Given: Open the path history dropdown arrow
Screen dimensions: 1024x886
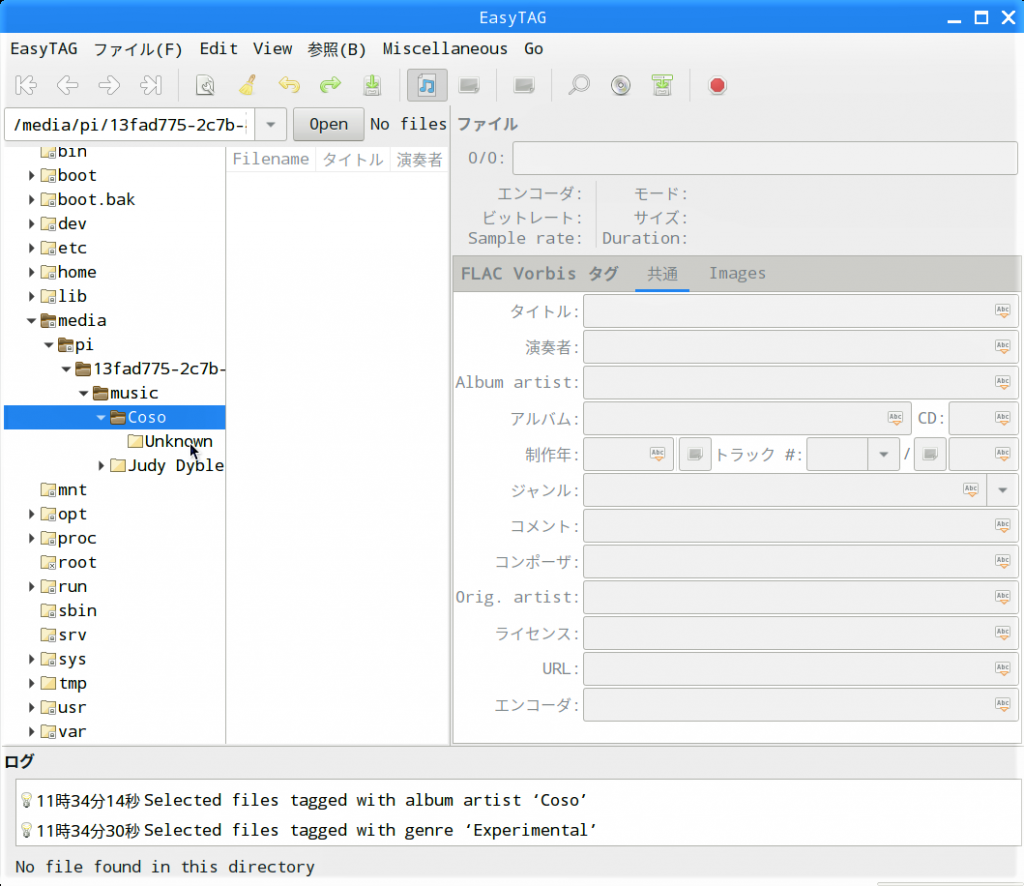Looking at the screenshot, I should 270,124.
